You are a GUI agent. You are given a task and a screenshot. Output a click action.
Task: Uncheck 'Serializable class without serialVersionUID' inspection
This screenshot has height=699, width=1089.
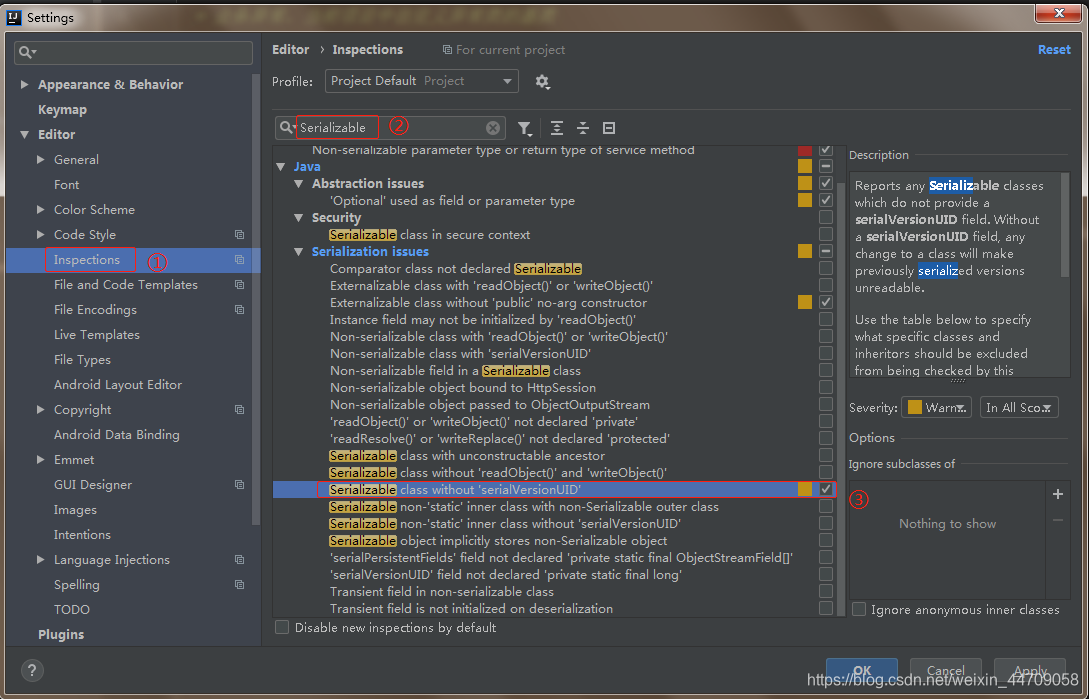coord(826,490)
